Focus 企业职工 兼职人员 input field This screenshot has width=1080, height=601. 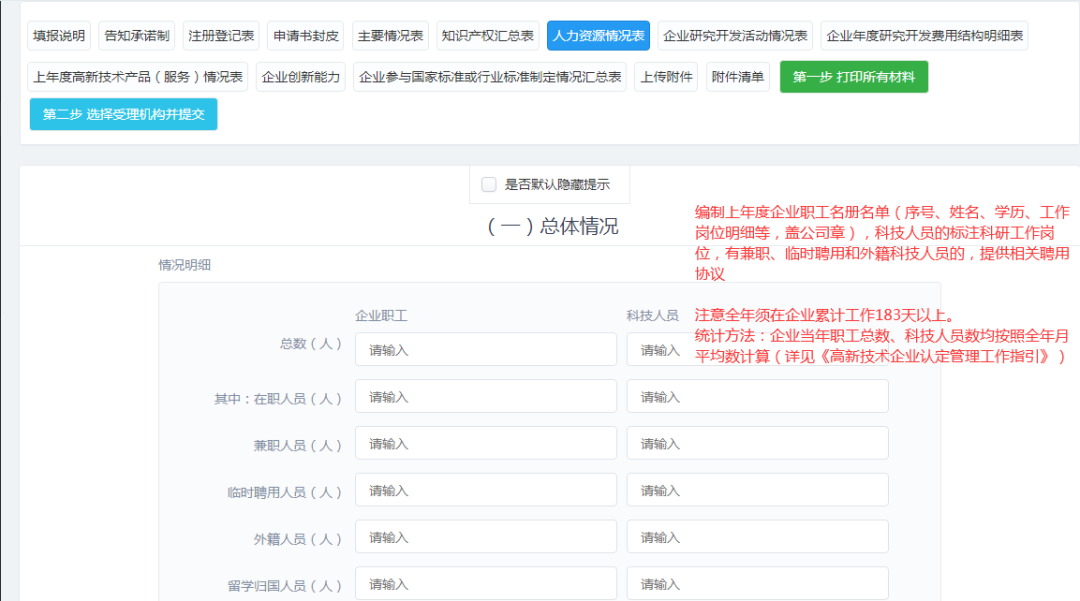pos(486,443)
